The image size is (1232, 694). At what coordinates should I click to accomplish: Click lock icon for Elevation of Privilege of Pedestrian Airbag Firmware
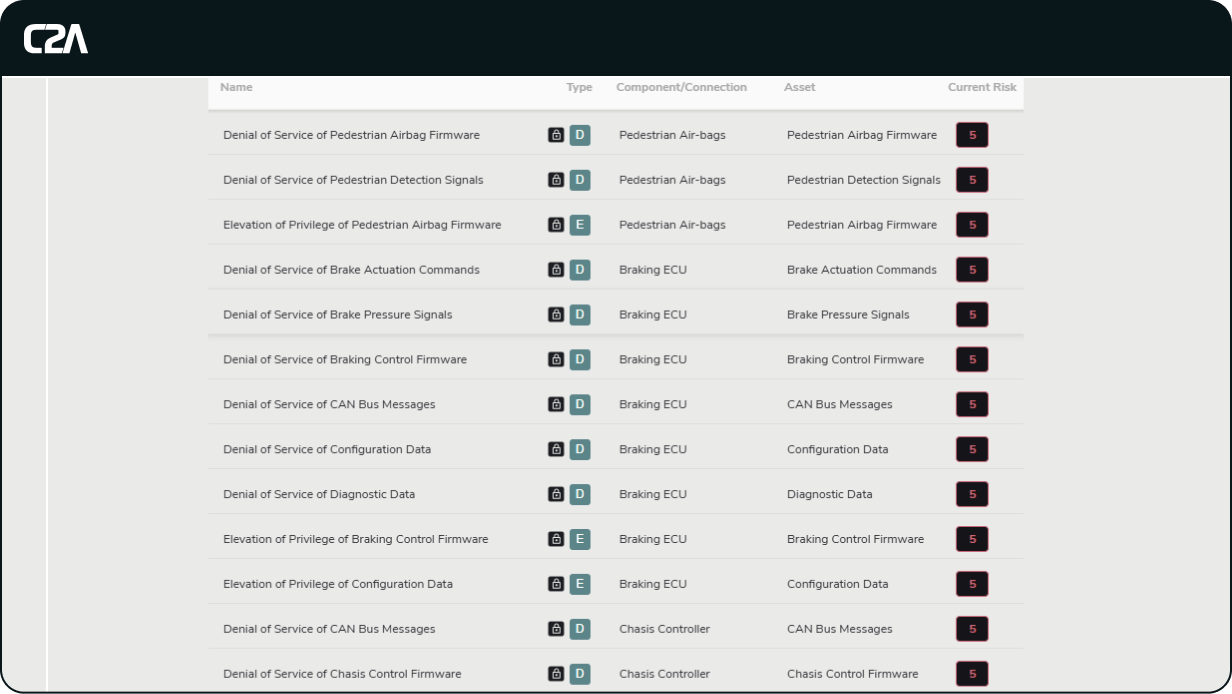pyautogui.click(x=556, y=225)
